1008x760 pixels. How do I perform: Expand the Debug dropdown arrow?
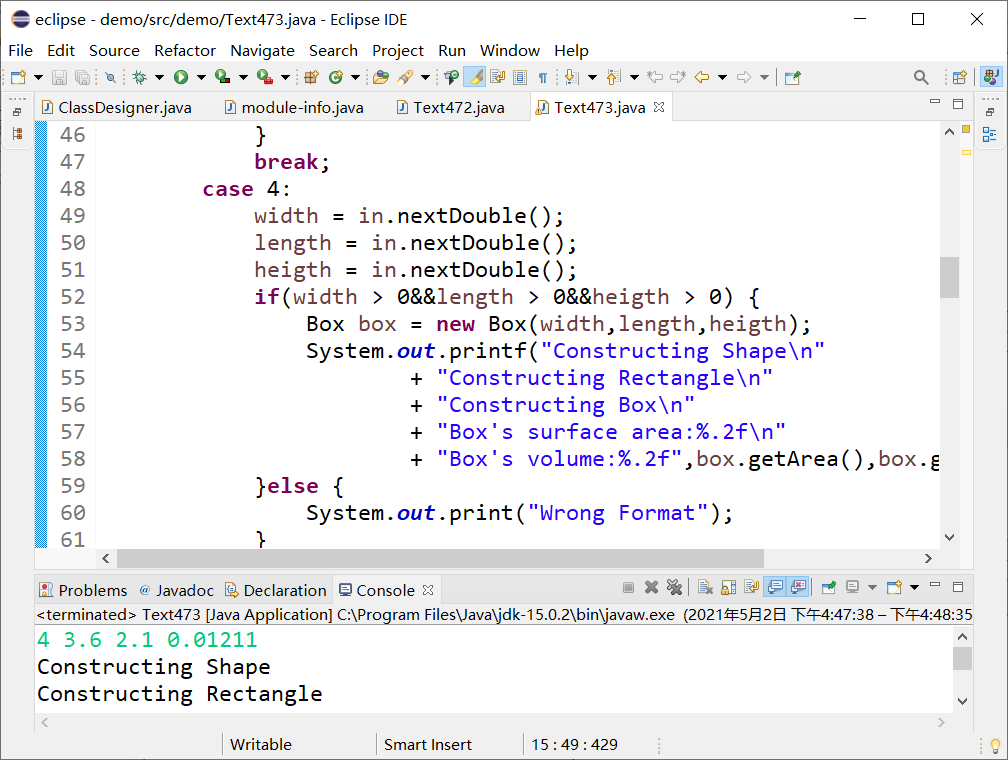coord(159,78)
